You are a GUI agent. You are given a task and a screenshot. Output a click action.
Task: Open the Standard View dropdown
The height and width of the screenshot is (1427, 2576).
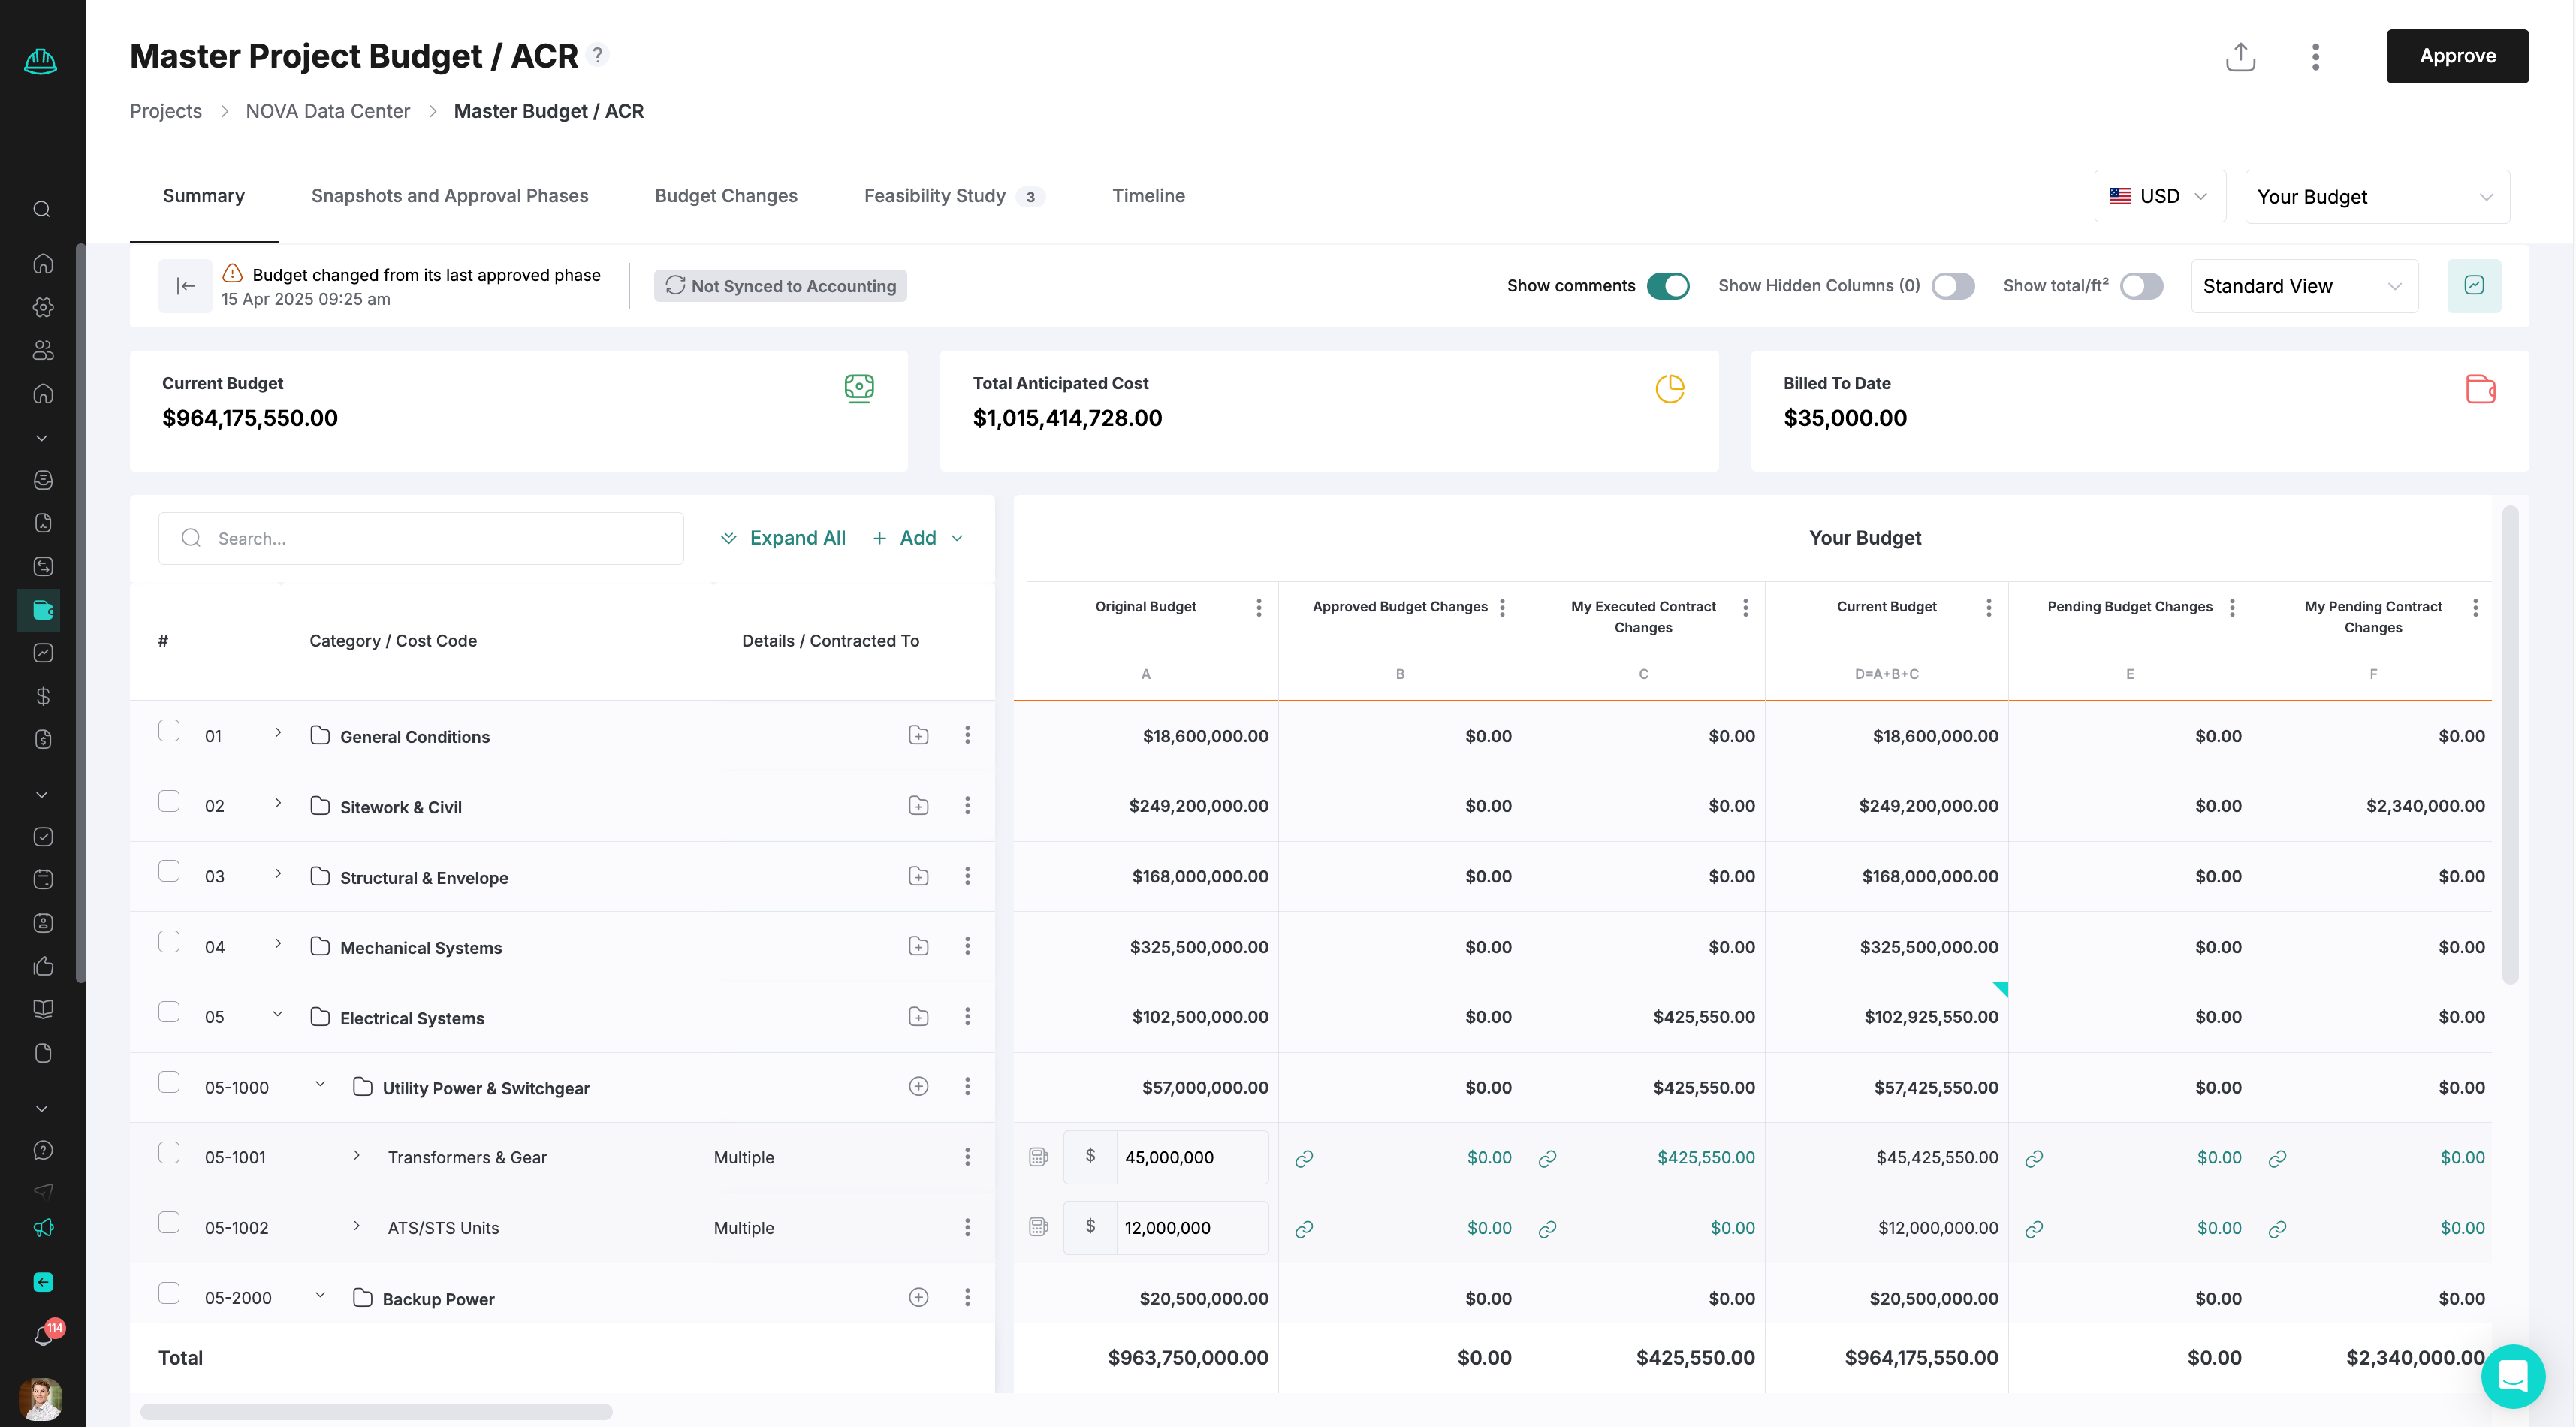(x=2303, y=286)
